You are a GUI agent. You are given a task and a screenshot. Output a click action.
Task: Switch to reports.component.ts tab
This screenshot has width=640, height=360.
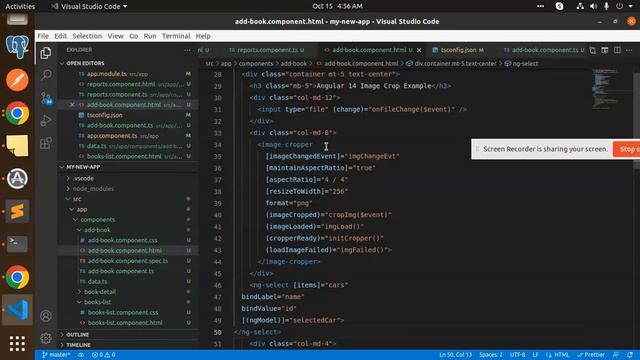coord(266,50)
